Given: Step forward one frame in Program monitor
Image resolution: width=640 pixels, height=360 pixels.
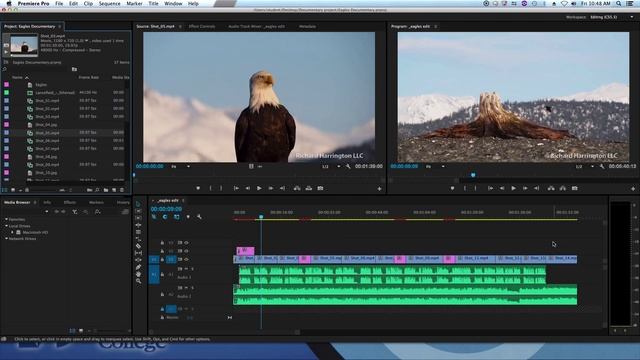Looking at the screenshot, I should 525,188.
